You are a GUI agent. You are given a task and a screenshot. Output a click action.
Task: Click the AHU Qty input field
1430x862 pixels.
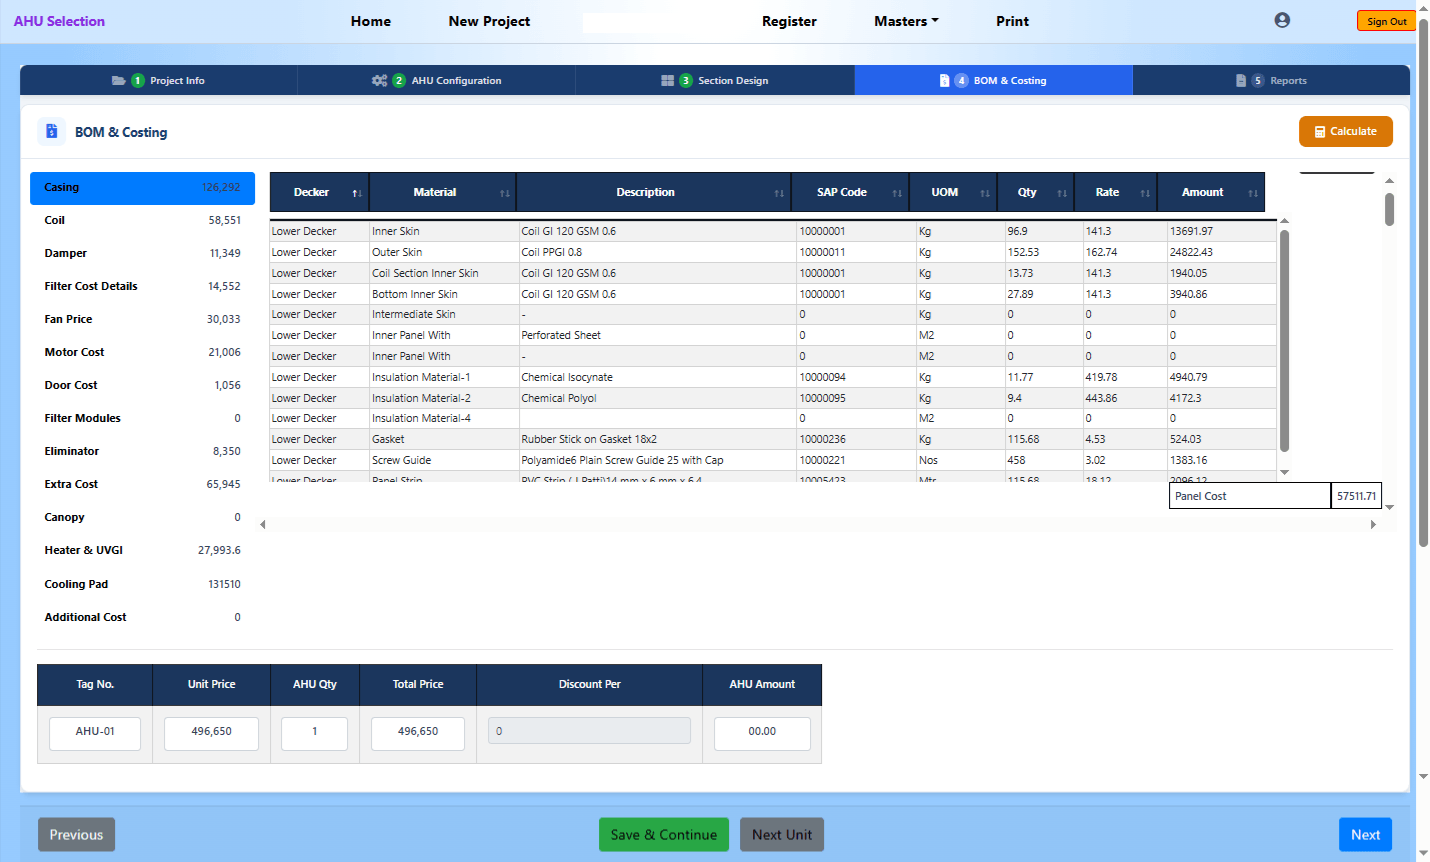coord(314,733)
